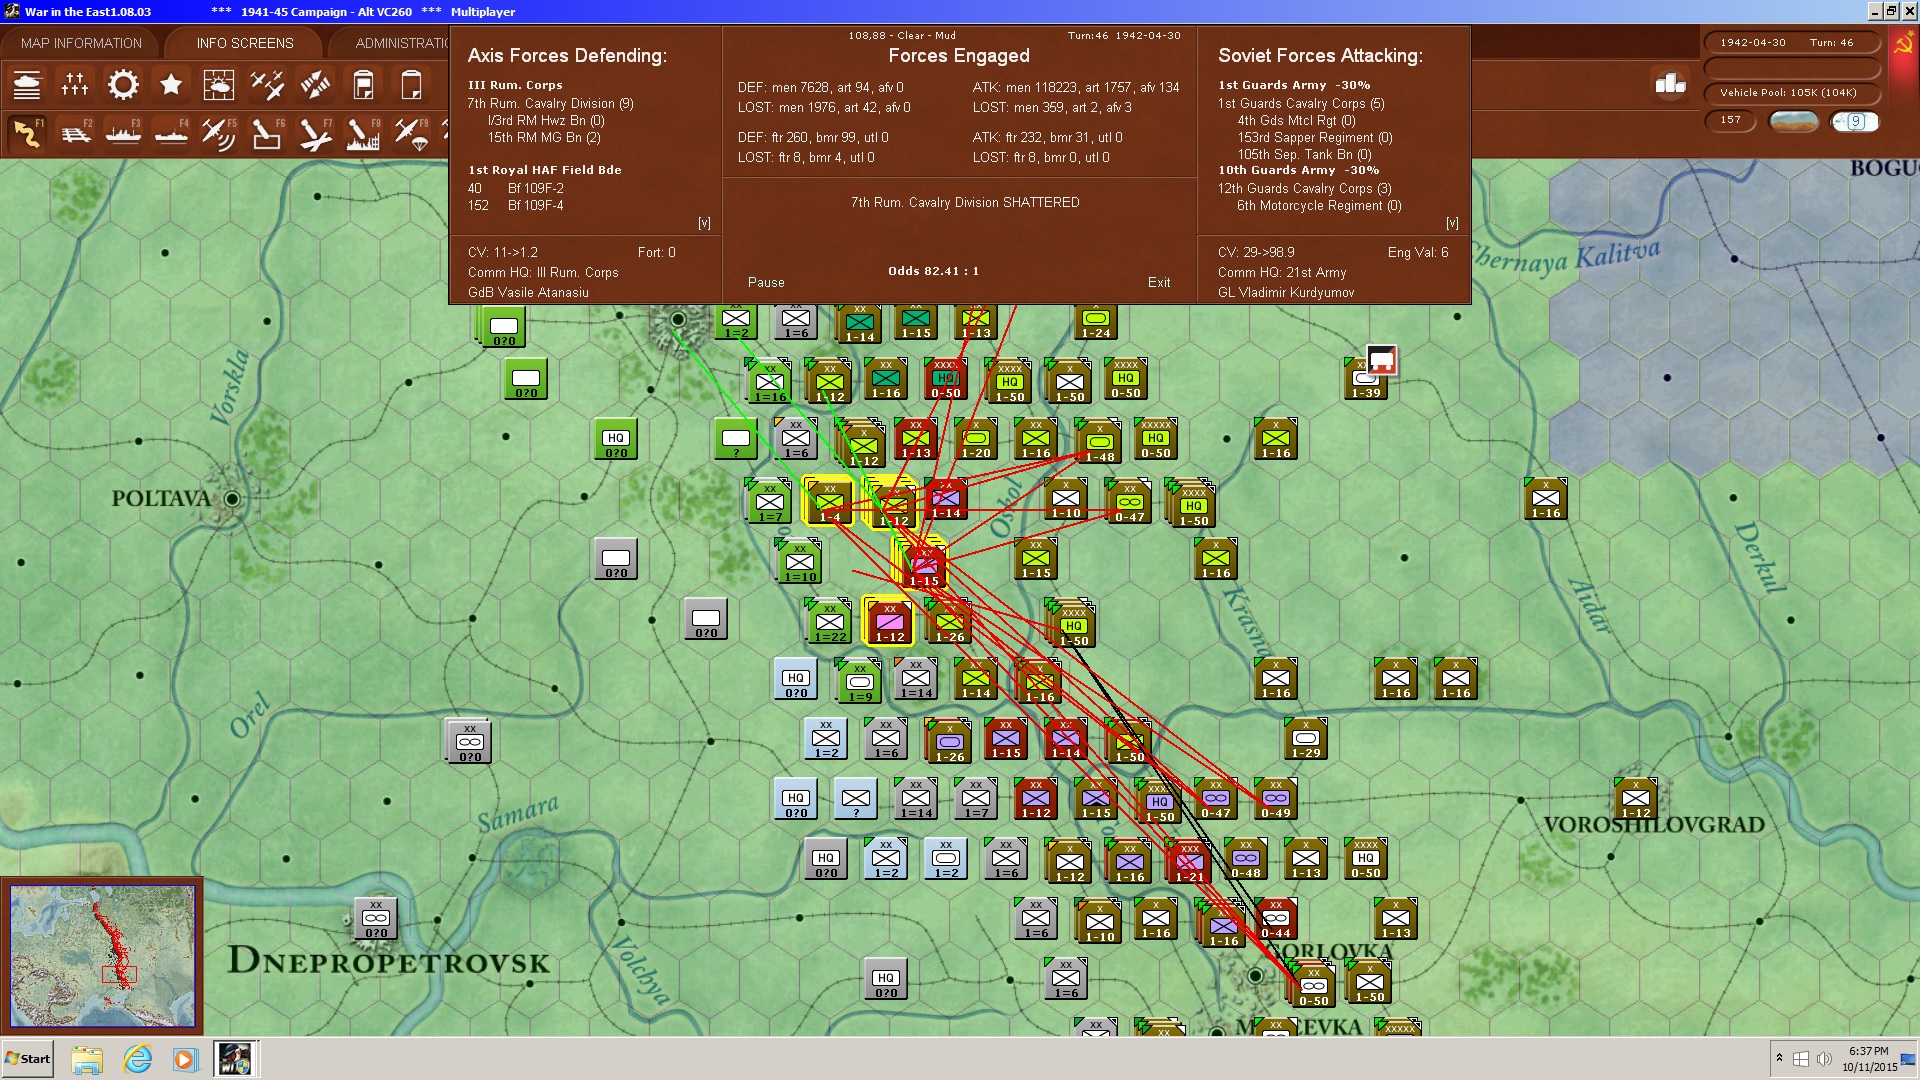The image size is (1920, 1080).
Task: Select the F2 rail movement mode
Action: [x=75, y=133]
